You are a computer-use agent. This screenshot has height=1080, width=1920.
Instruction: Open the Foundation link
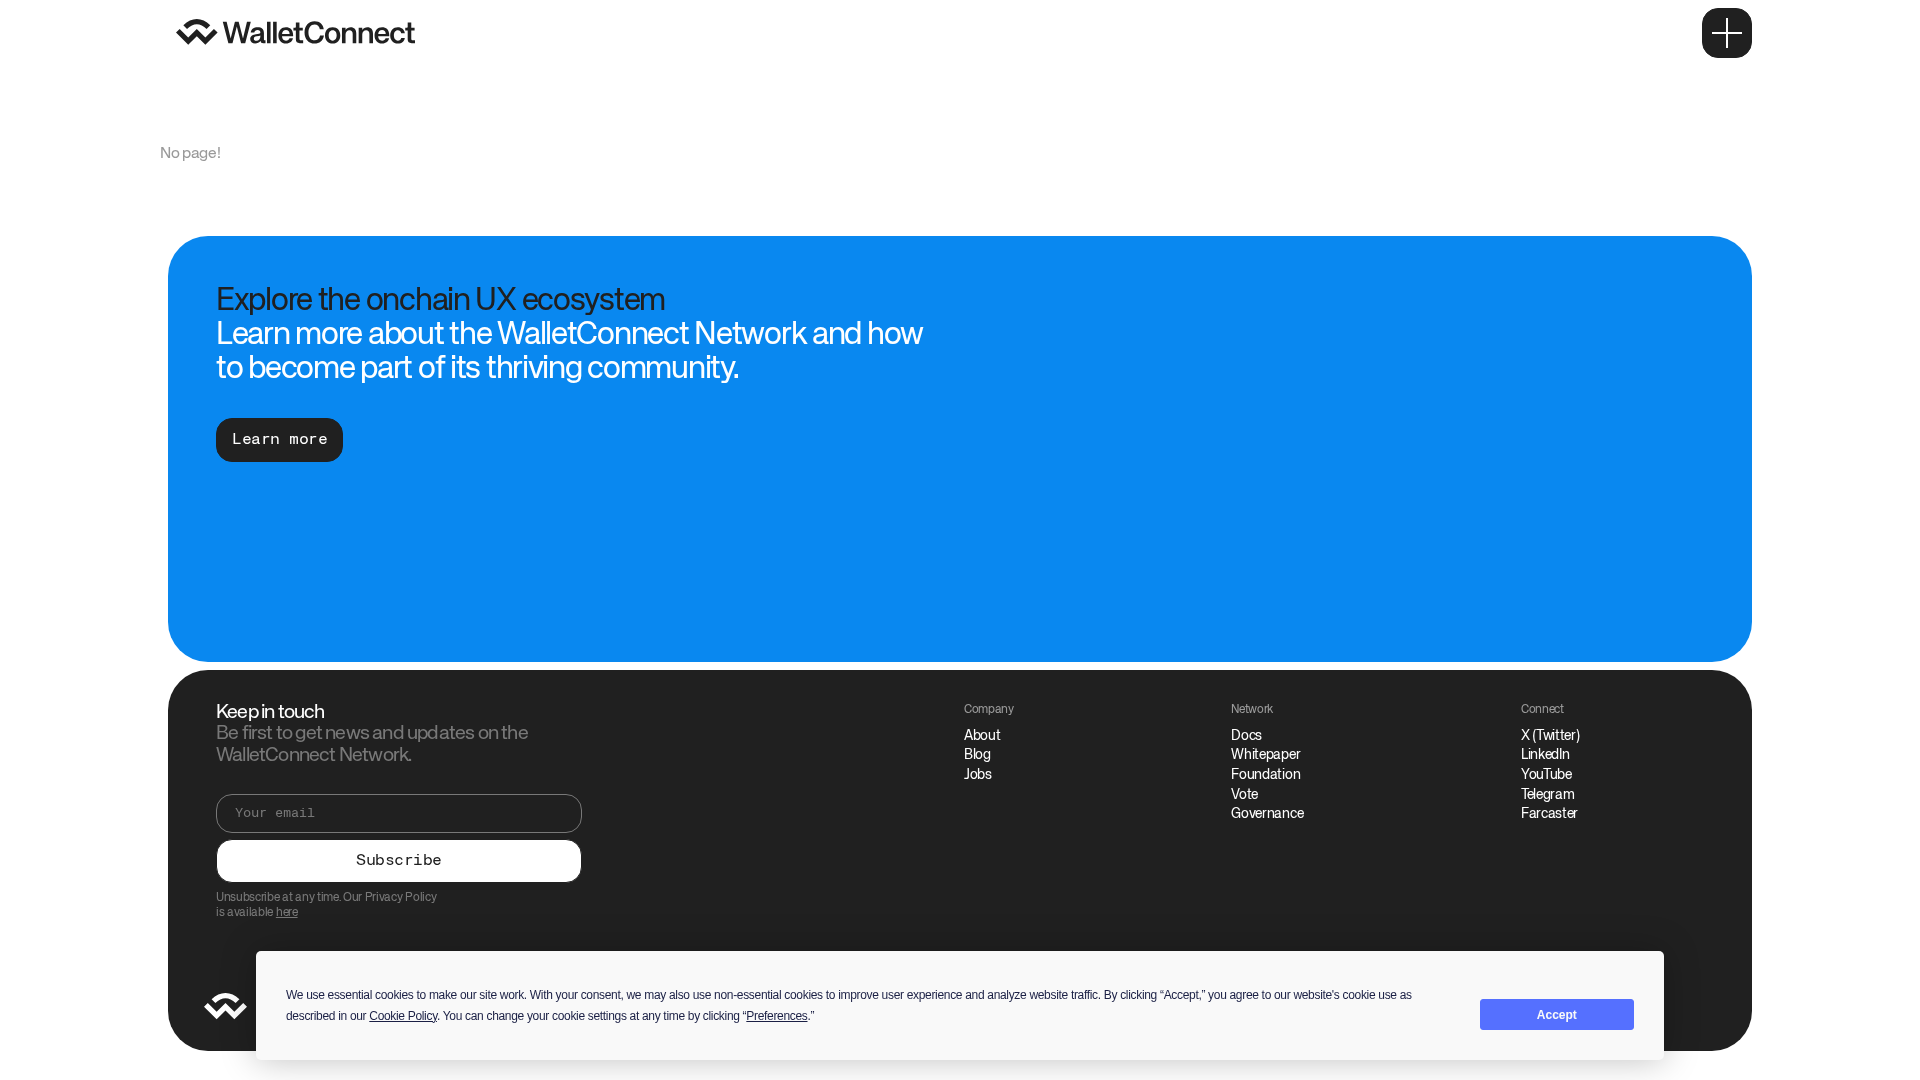[1265, 774]
